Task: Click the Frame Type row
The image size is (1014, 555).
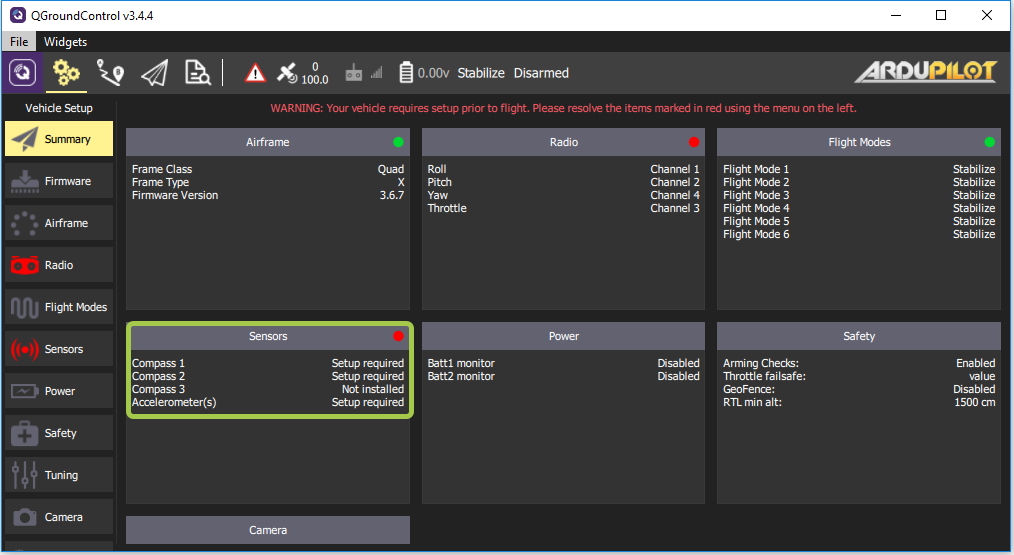Action: pyautogui.click(x=268, y=182)
